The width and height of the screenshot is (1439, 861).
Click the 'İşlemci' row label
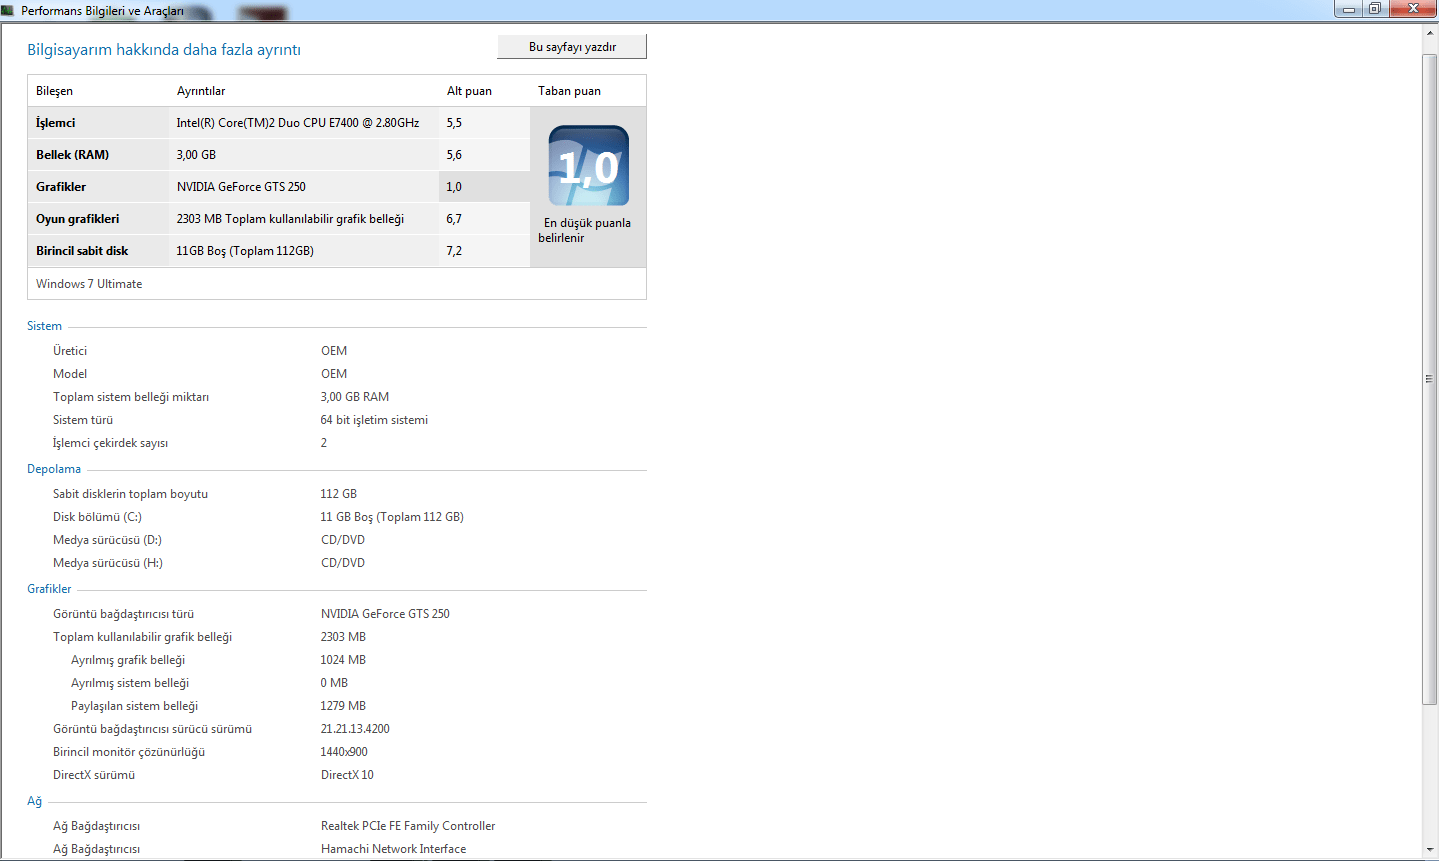point(56,123)
